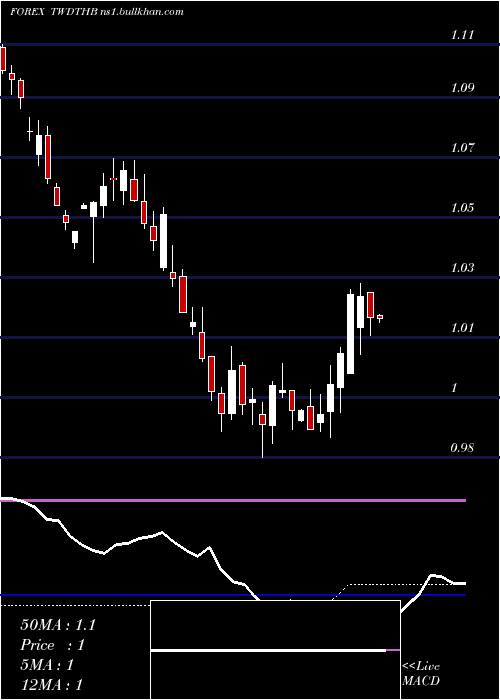Click the 1.07 price axis label
The image size is (500, 700).
pos(462,148)
